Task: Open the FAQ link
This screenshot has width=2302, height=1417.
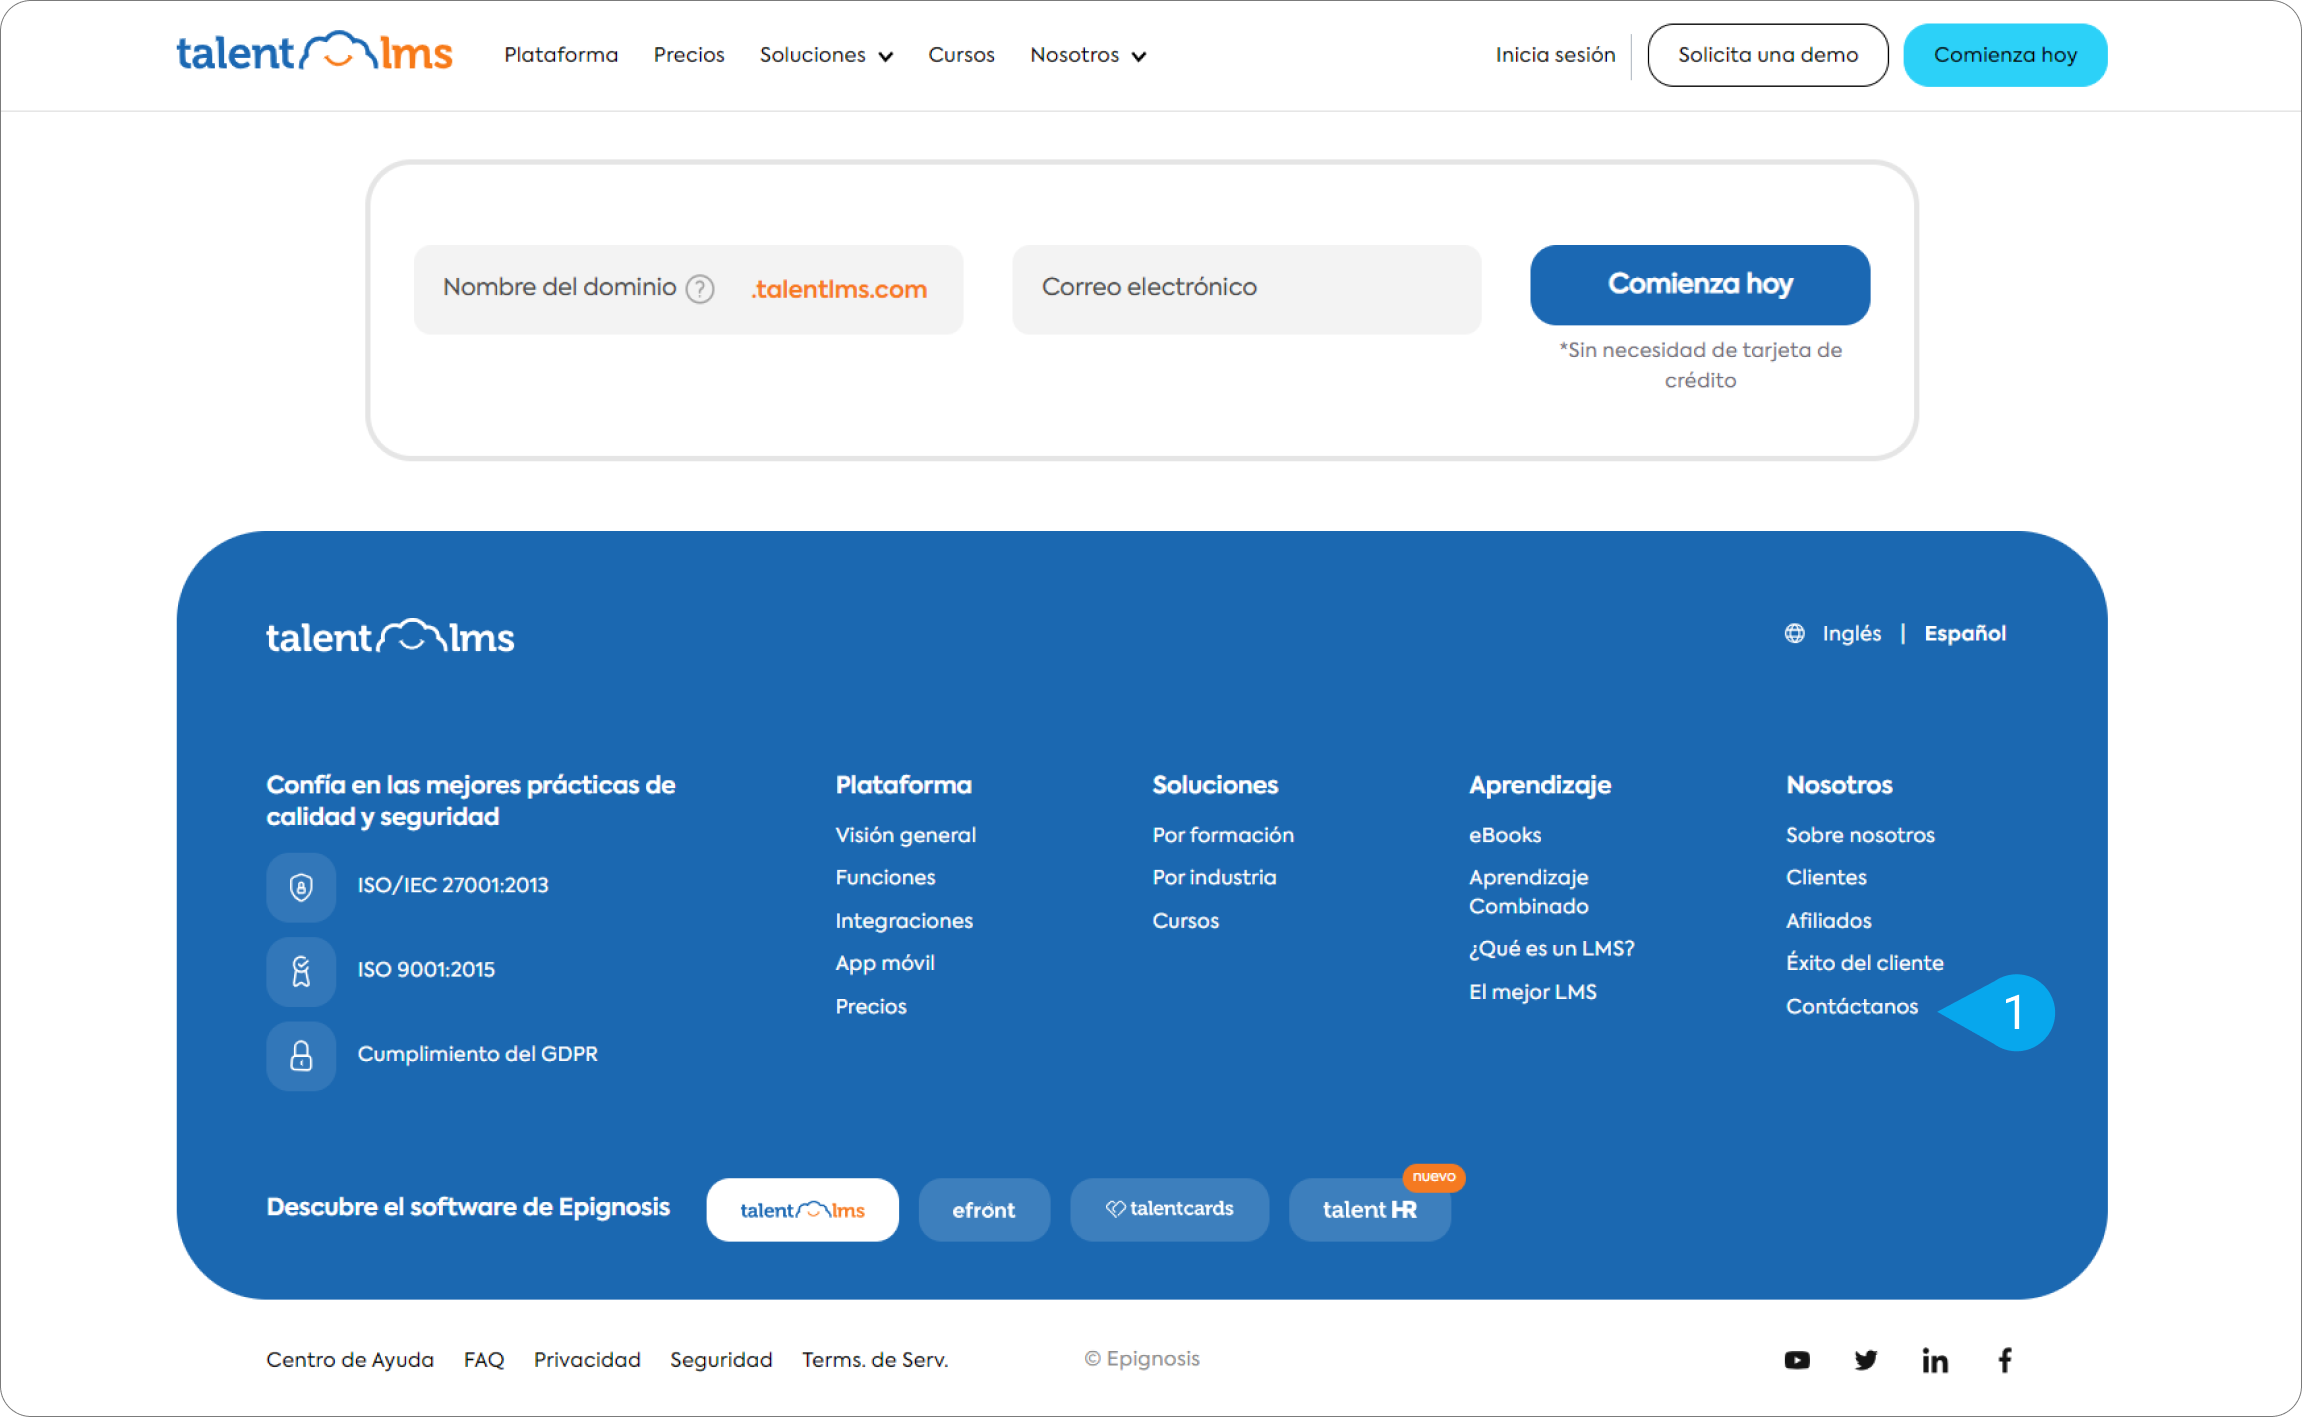Action: 484,1360
